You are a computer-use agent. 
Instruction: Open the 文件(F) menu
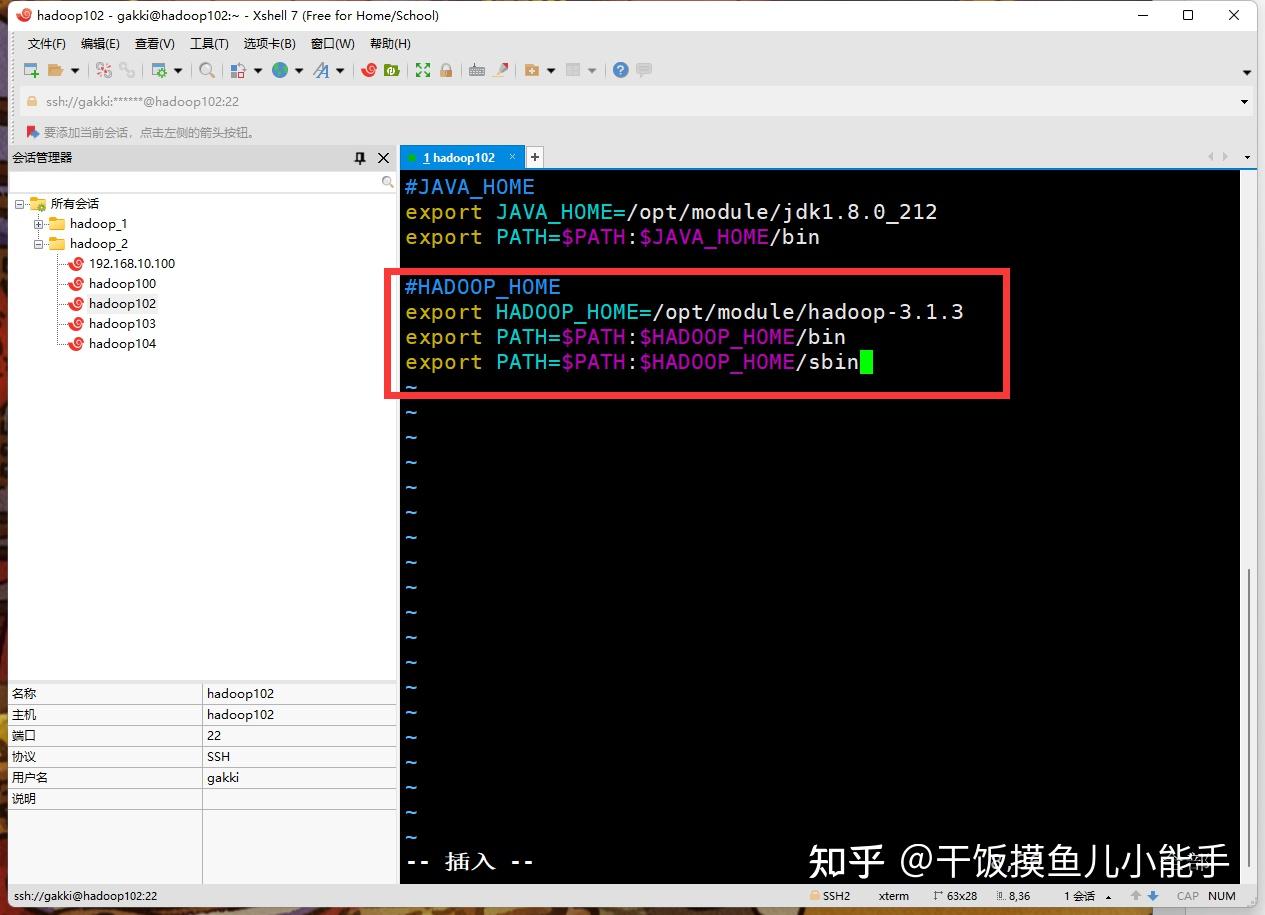pos(45,43)
